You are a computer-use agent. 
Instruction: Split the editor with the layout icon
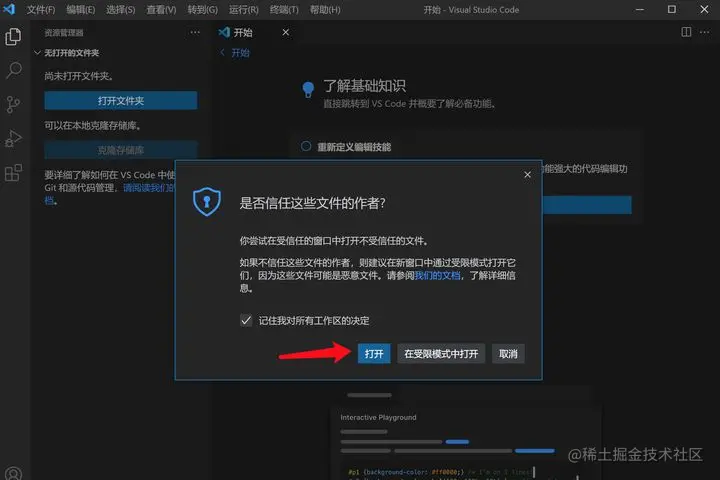pyautogui.click(x=686, y=32)
